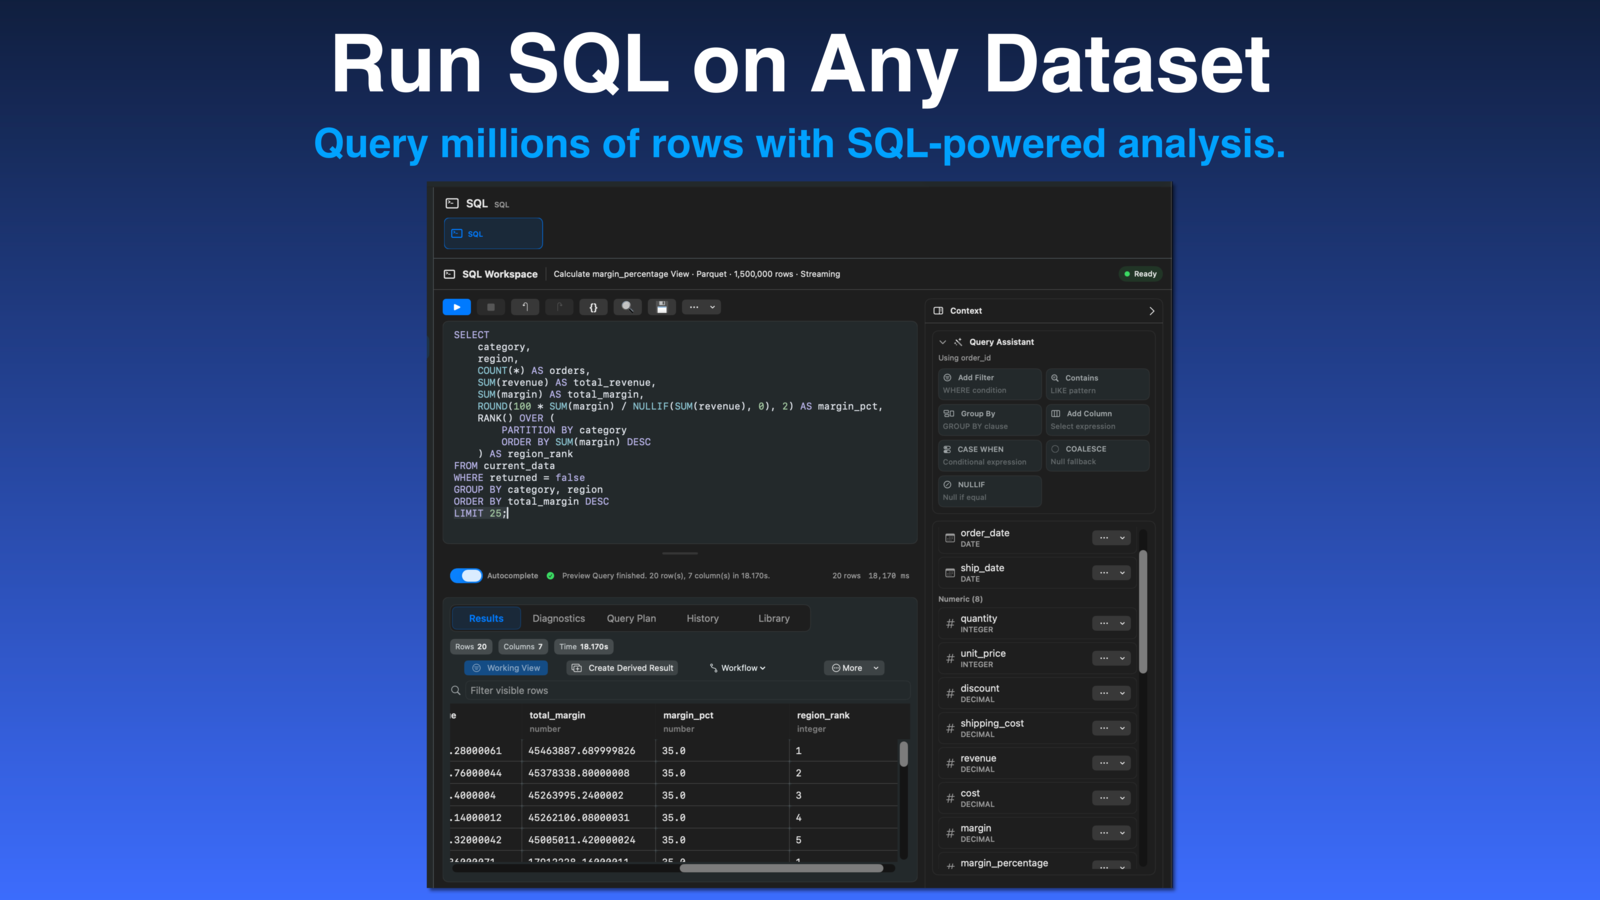Insert NULLIF null if equal
Viewport: 1600px width, 900px height.
[989, 491]
